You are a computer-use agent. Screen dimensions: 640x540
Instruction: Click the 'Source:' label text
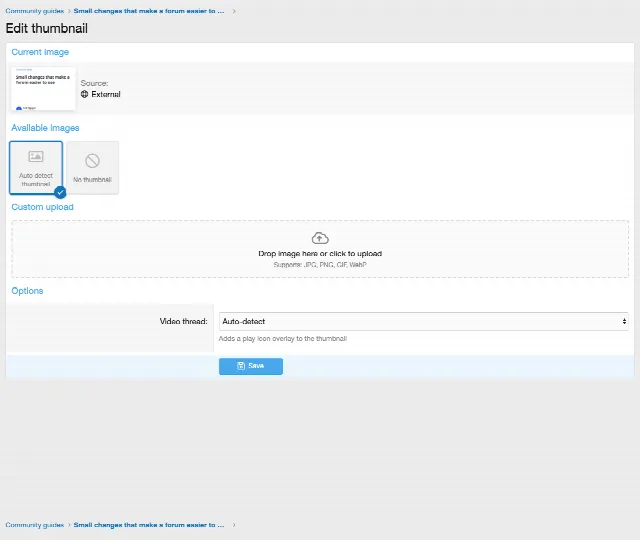tap(94, 83)
